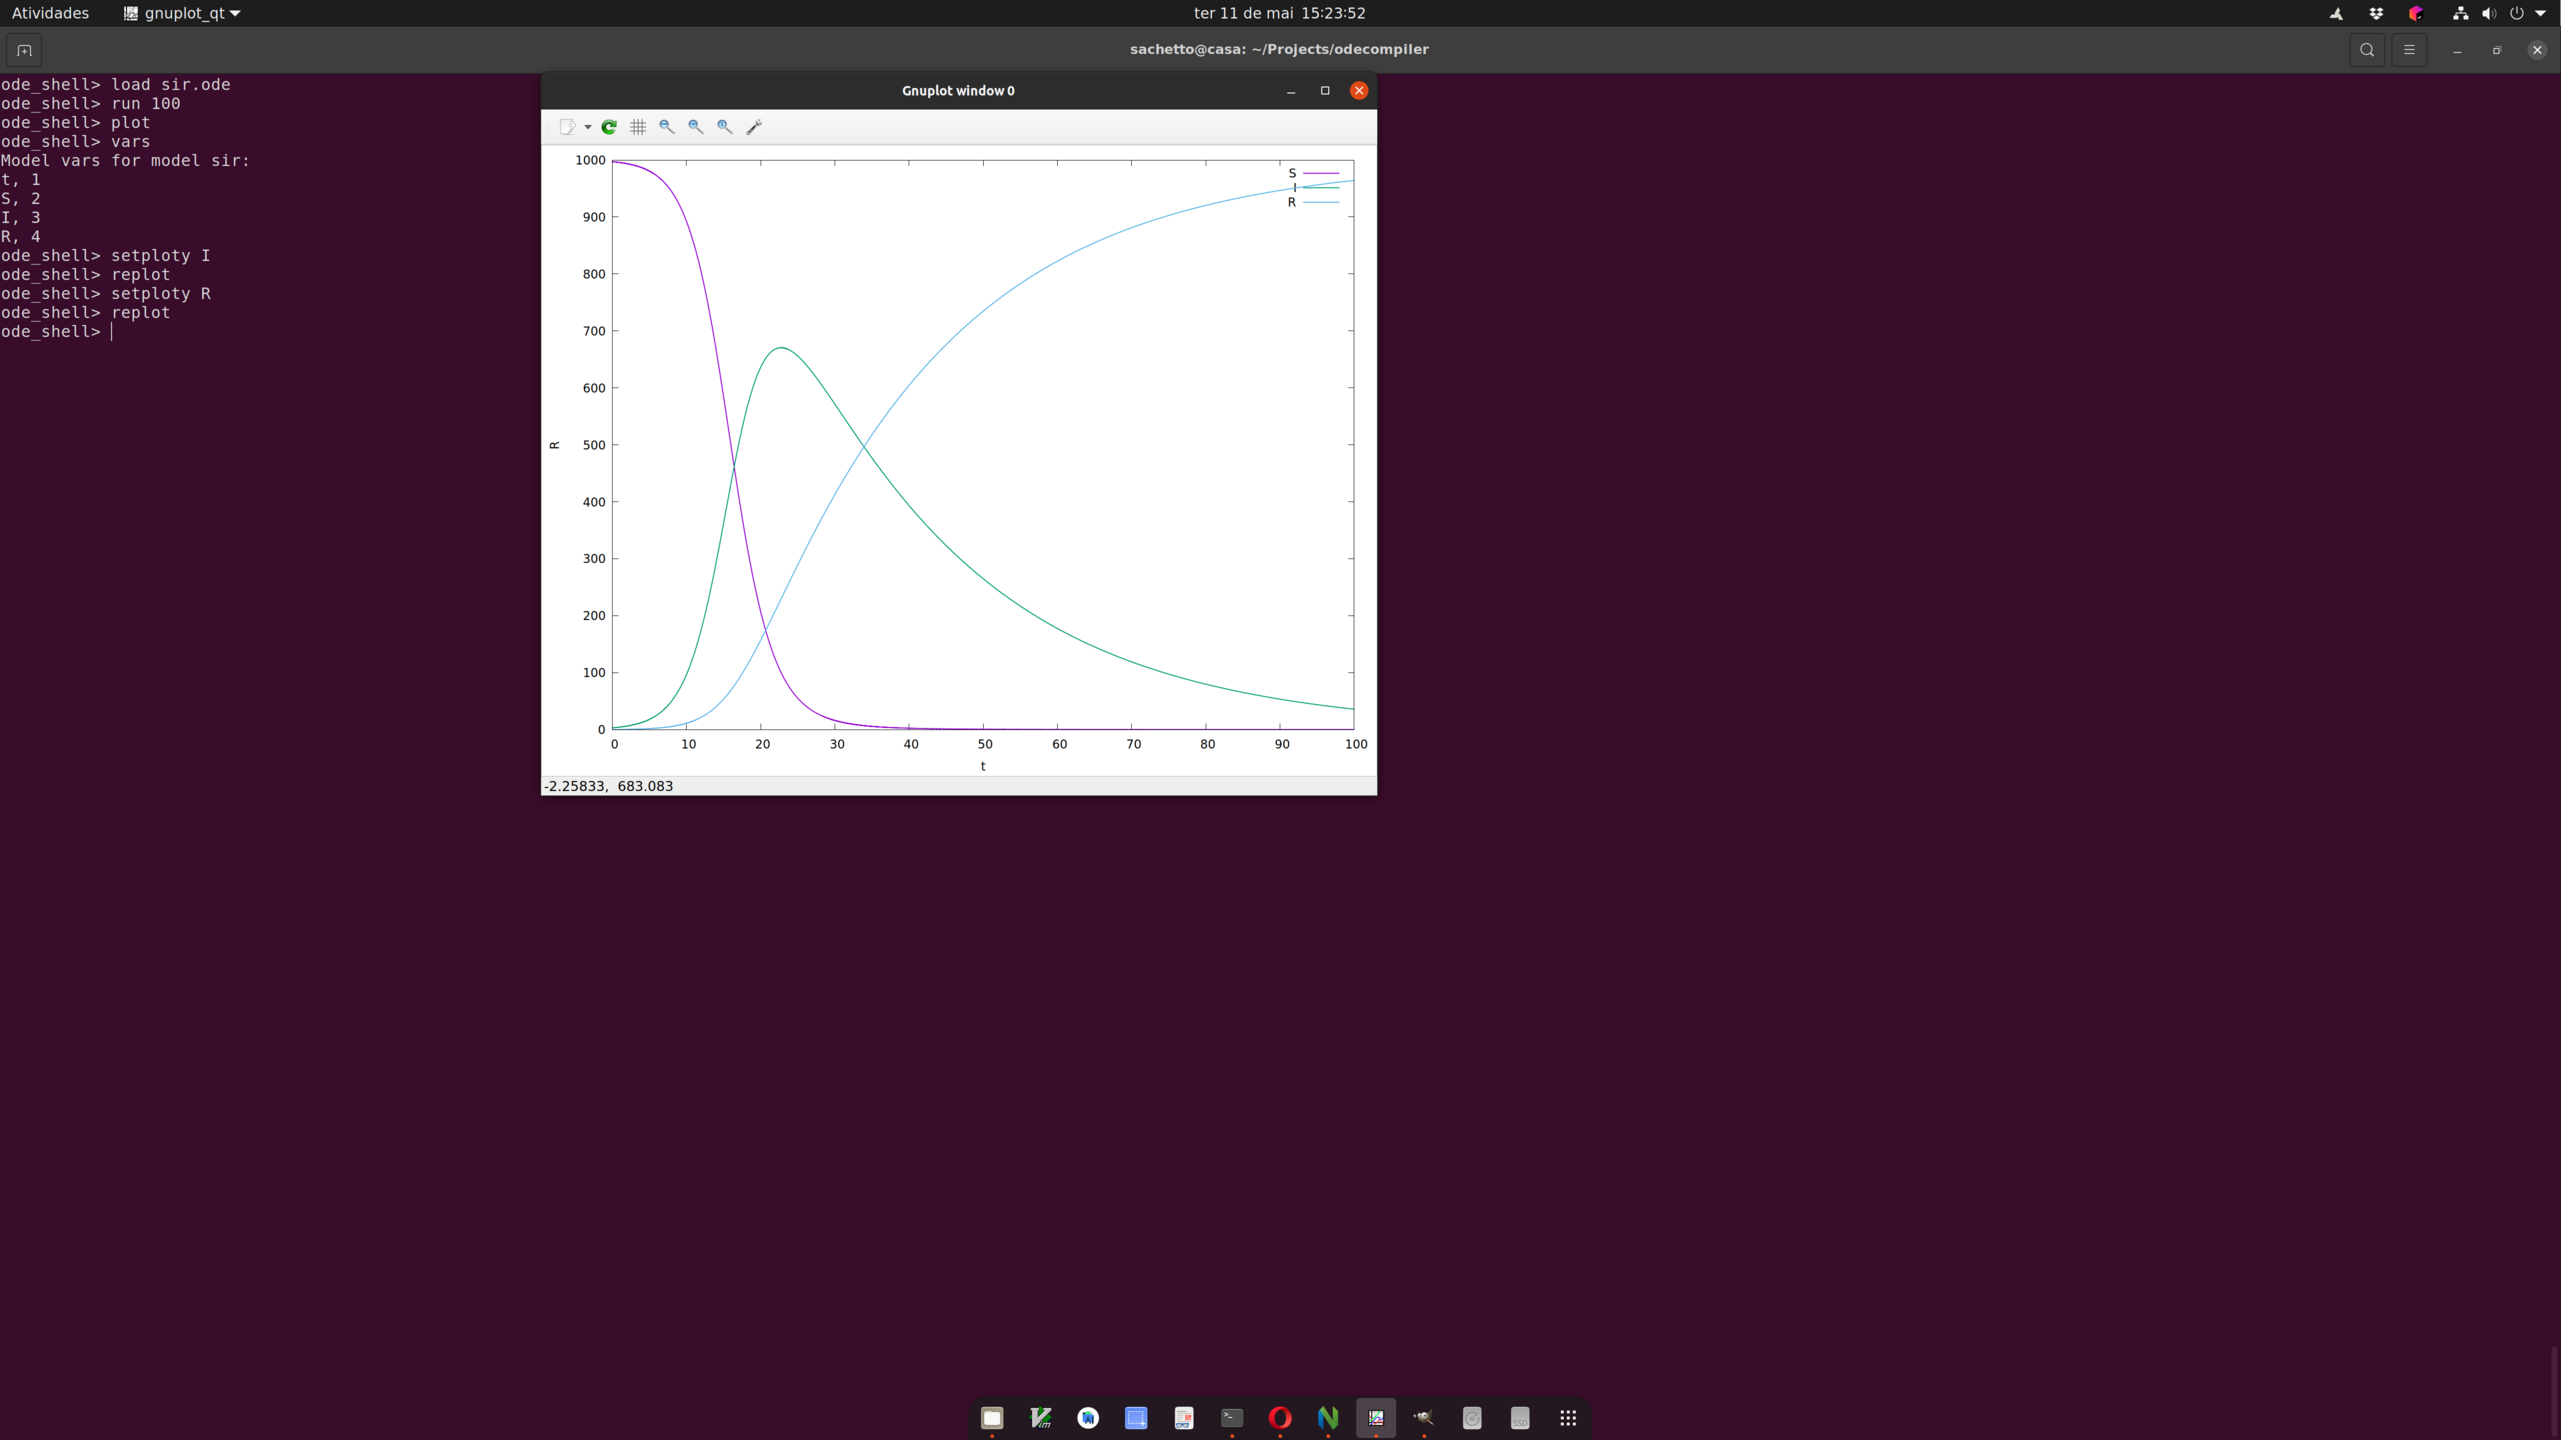Viewport: 2561px width, 1440px height.
Task: Toggle the grid in Gnuplot toolbar
Action: point(638,127)
